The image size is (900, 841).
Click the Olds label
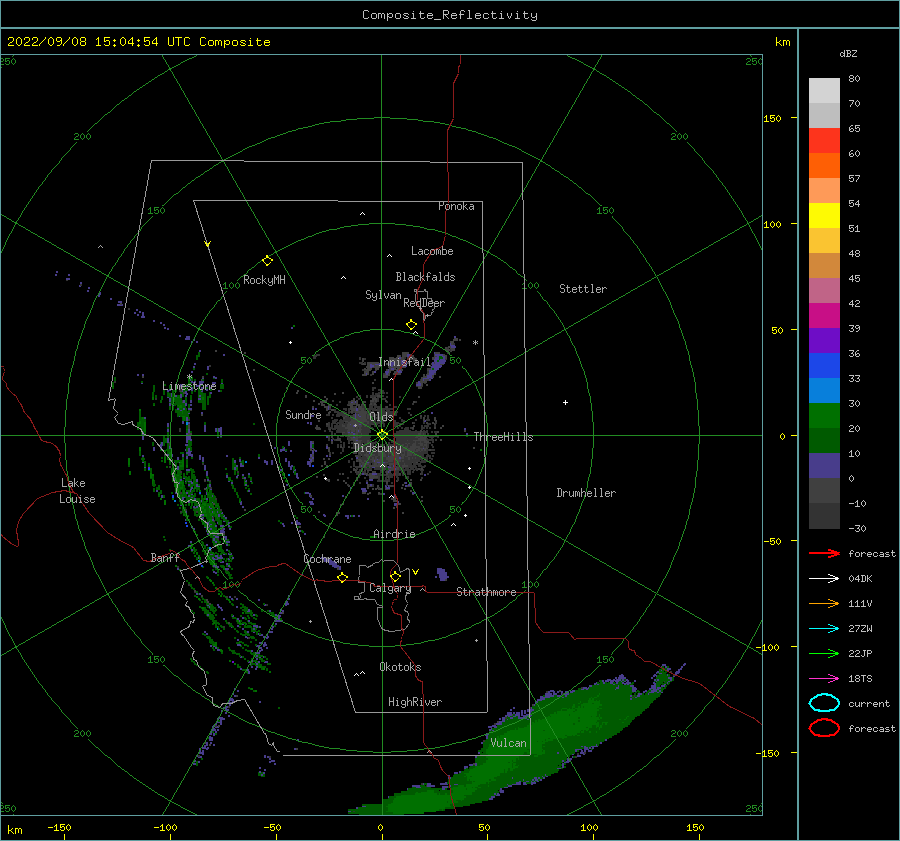pos(381,417)
